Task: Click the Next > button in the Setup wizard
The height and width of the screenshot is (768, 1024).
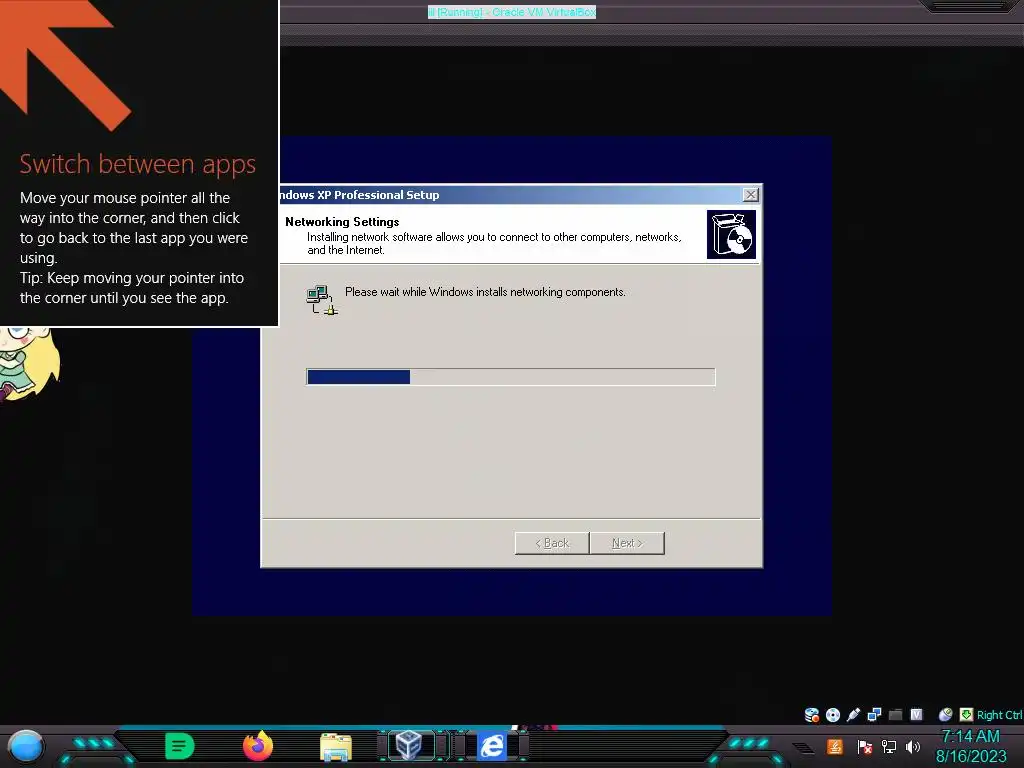Action: coord(627,543)
